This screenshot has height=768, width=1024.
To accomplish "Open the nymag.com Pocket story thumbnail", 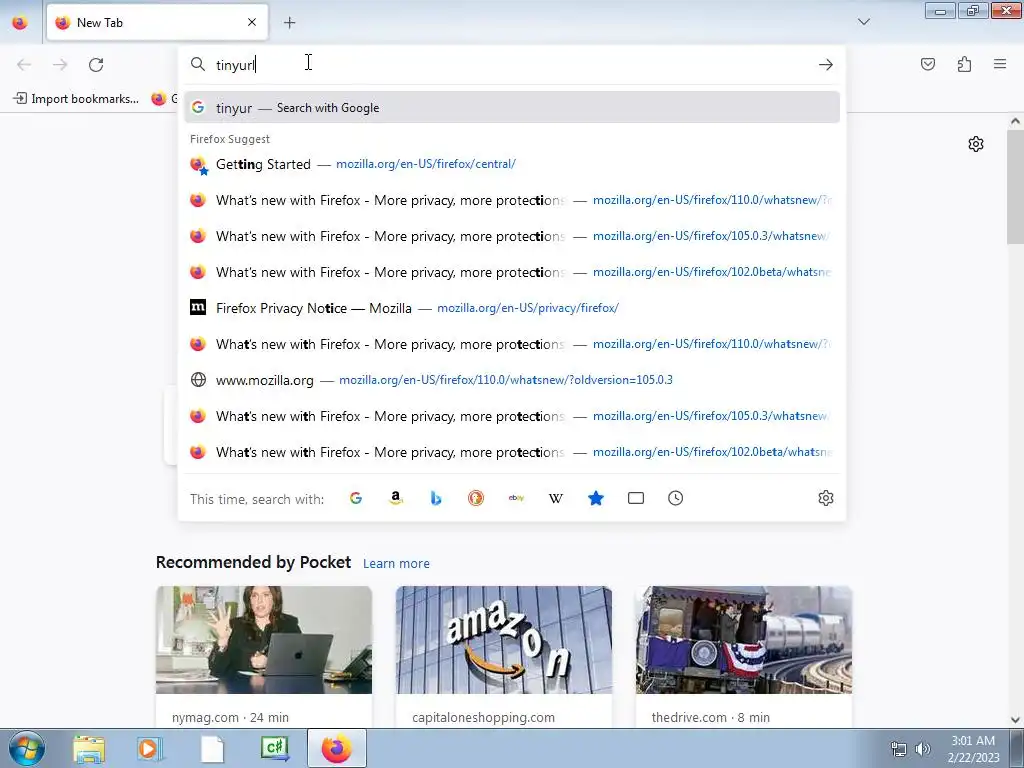I will tap(264, 639).
